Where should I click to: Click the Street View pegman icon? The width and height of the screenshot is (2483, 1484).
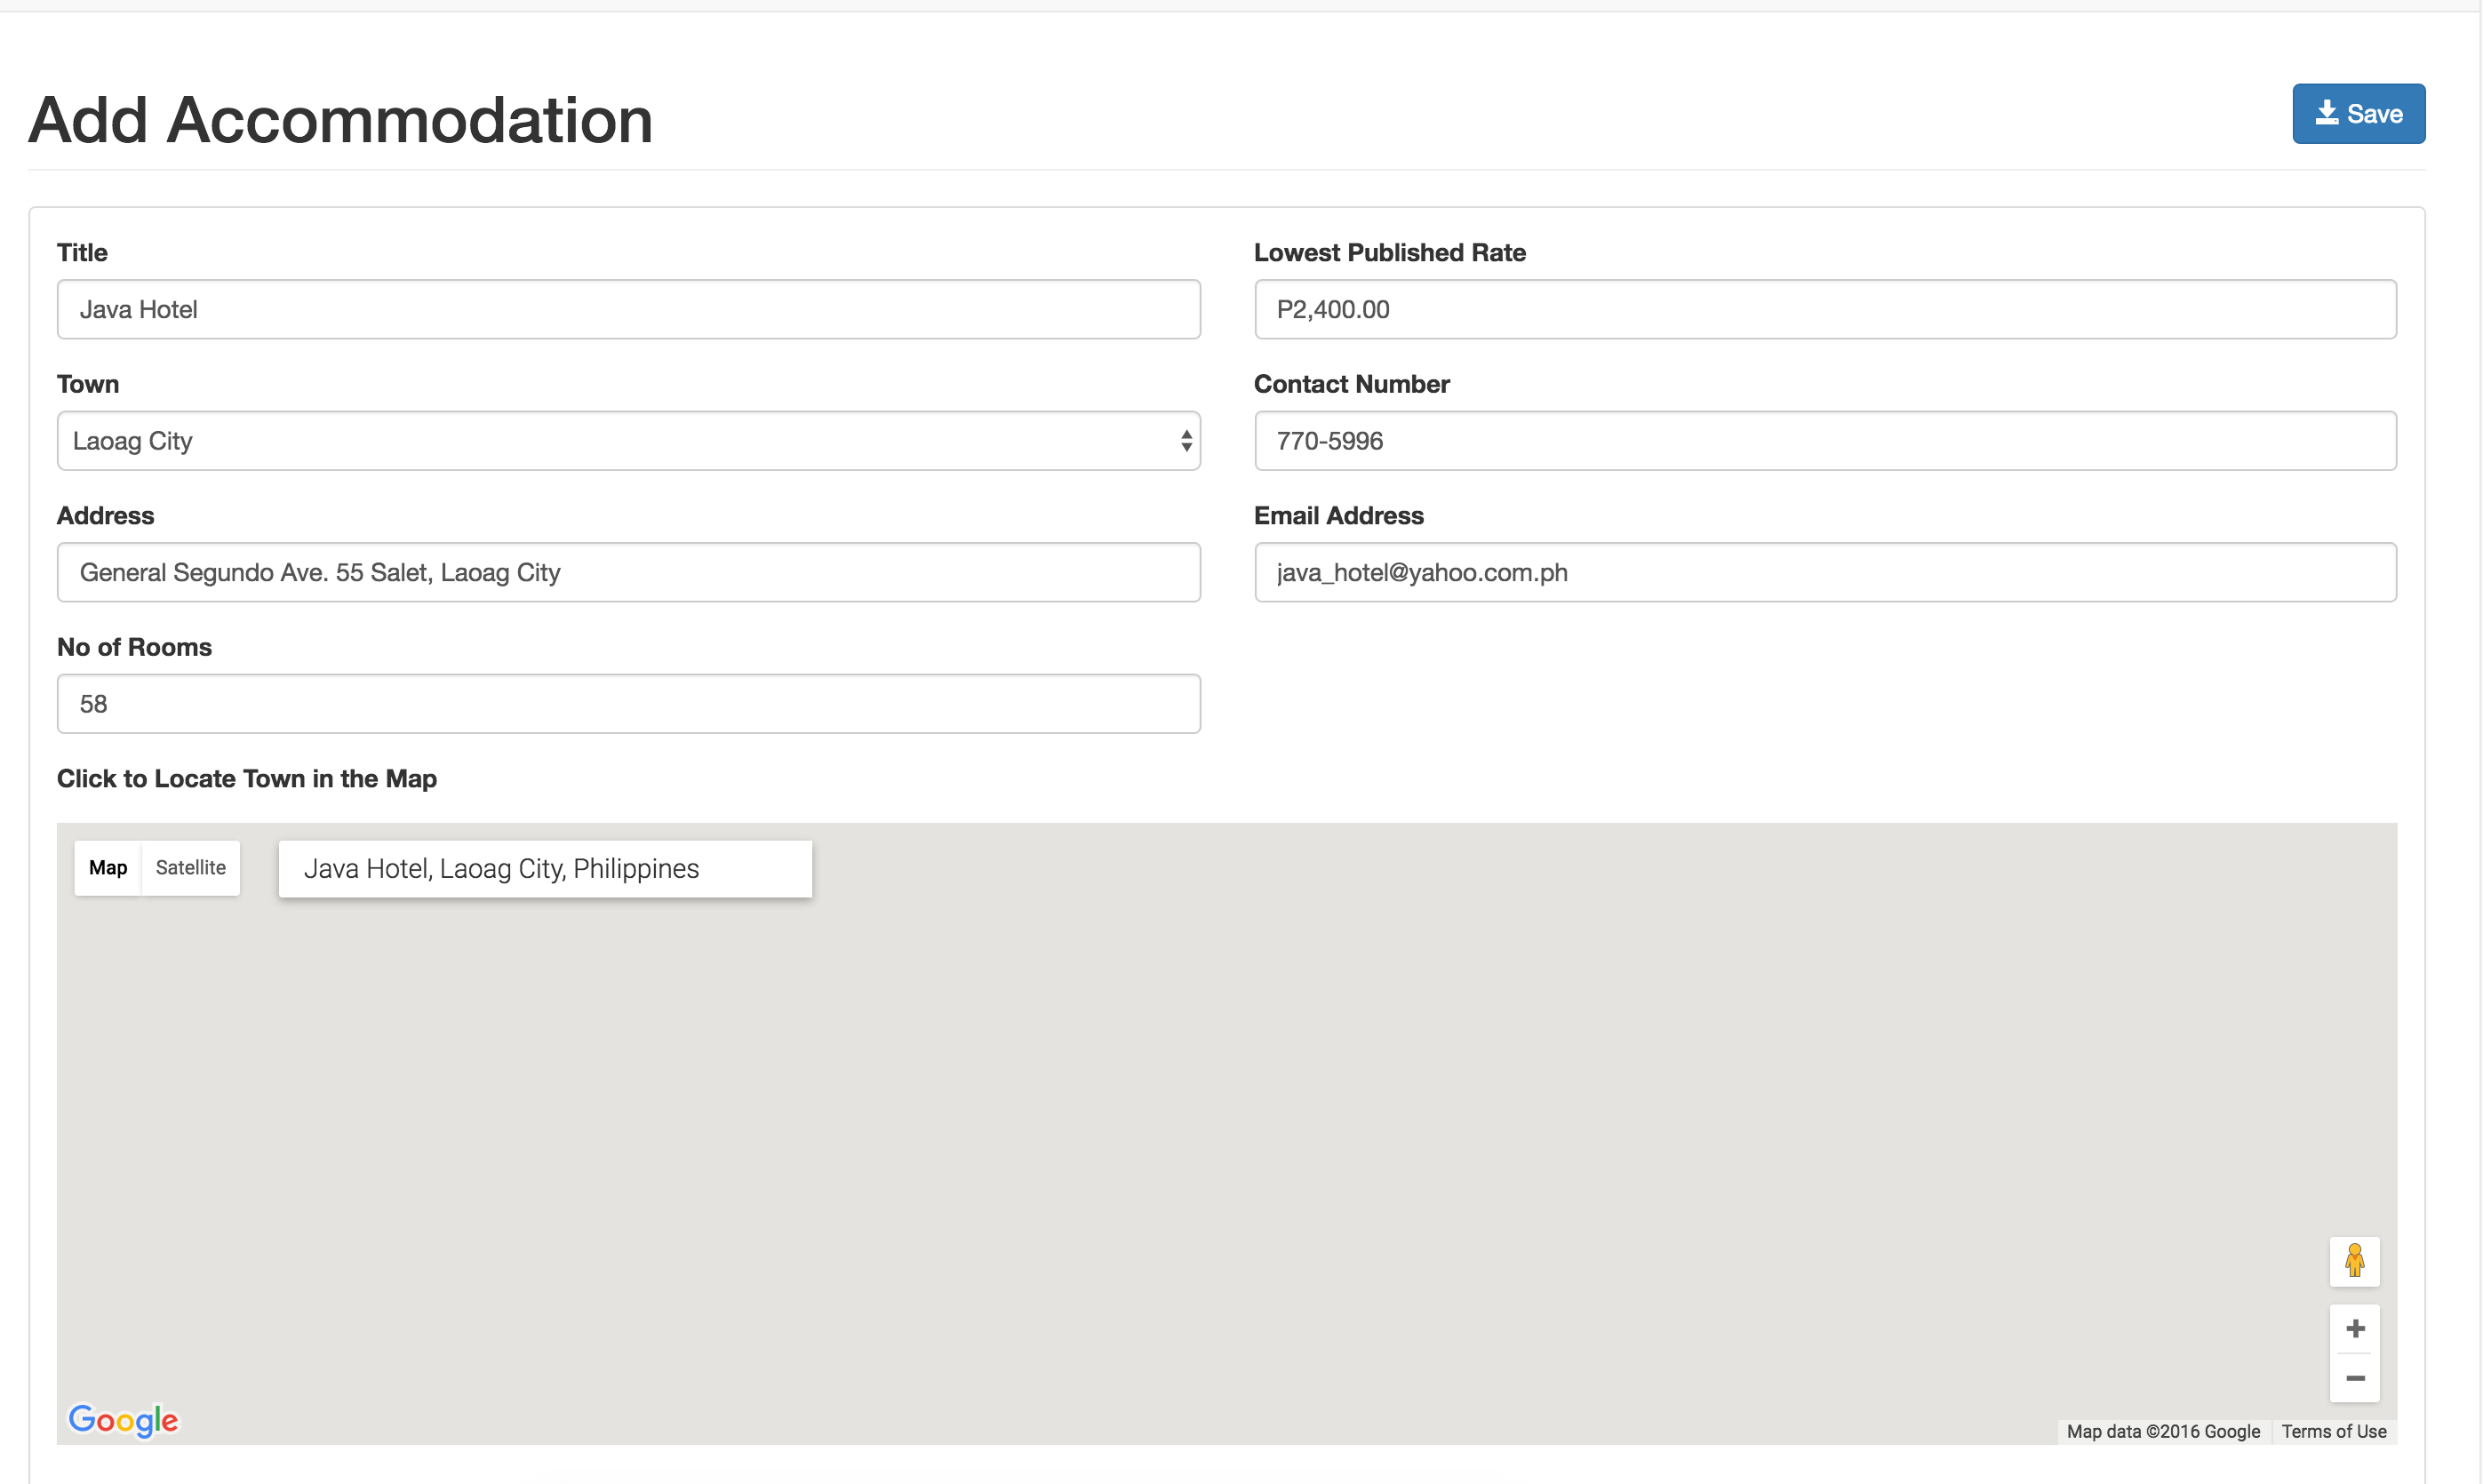click(x=2354, y=1261)
